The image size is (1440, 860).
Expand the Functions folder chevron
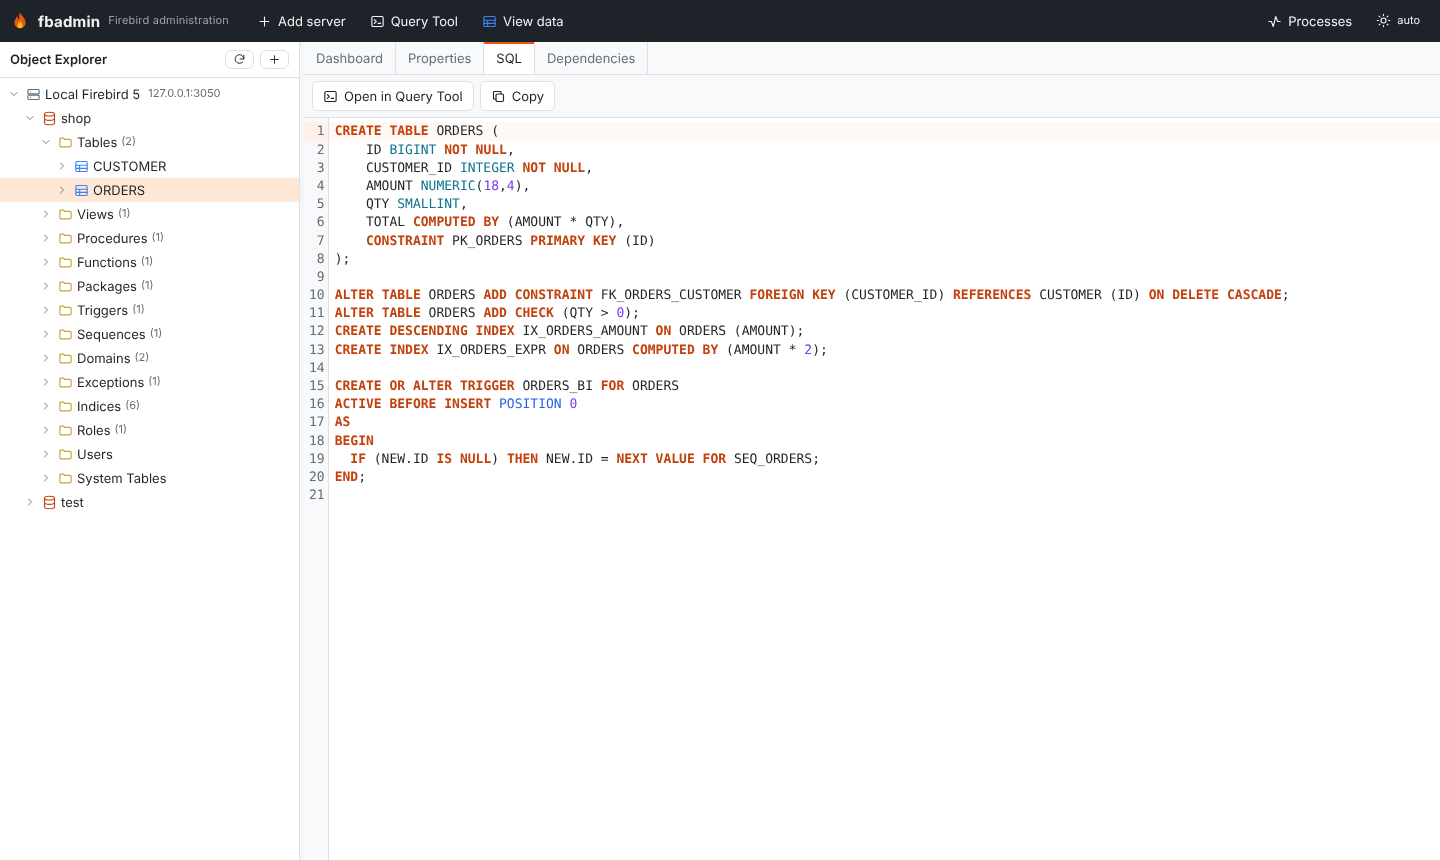tap(46, 262)
